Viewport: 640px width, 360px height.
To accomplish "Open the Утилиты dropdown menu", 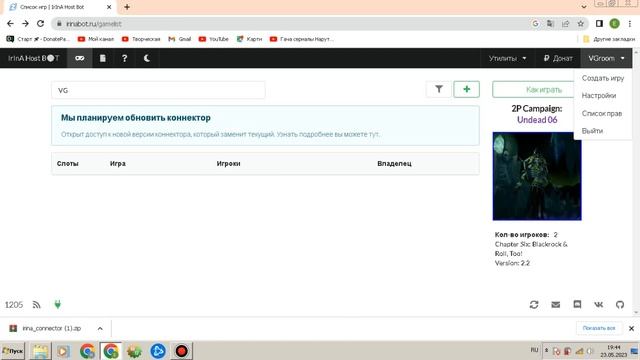I will 507,58.
